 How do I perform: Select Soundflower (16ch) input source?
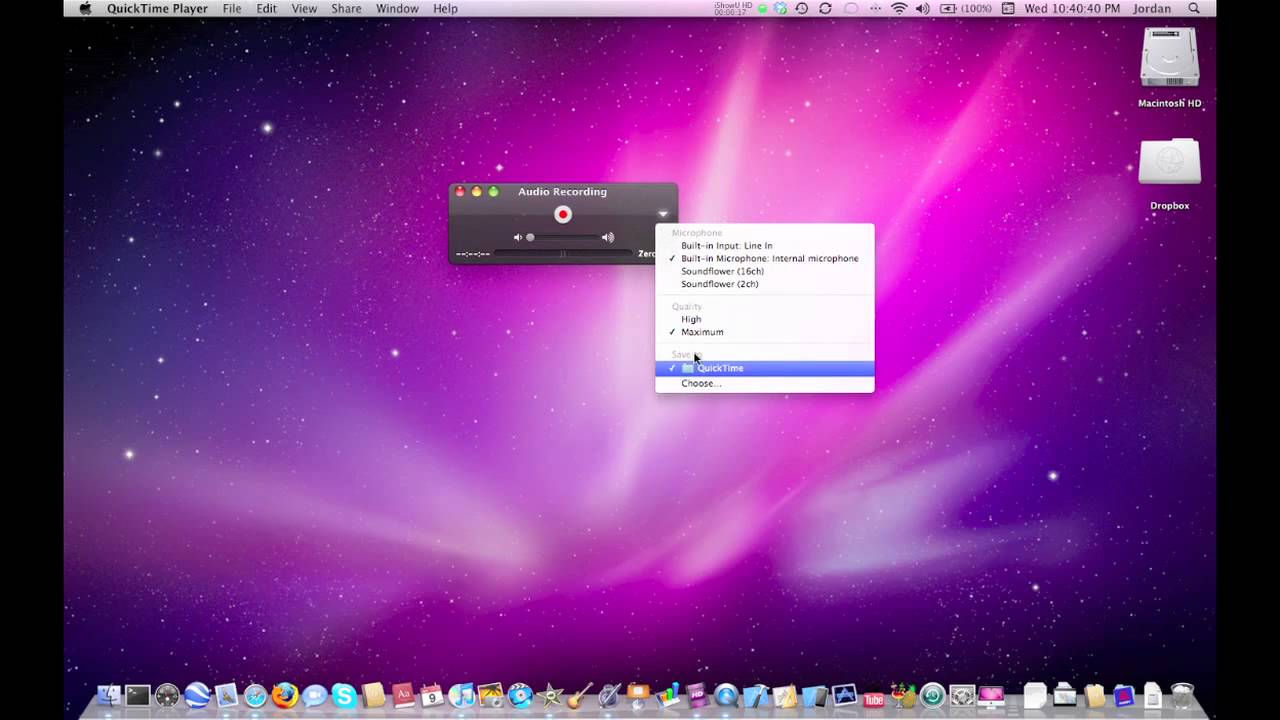[x=722, y=271]
